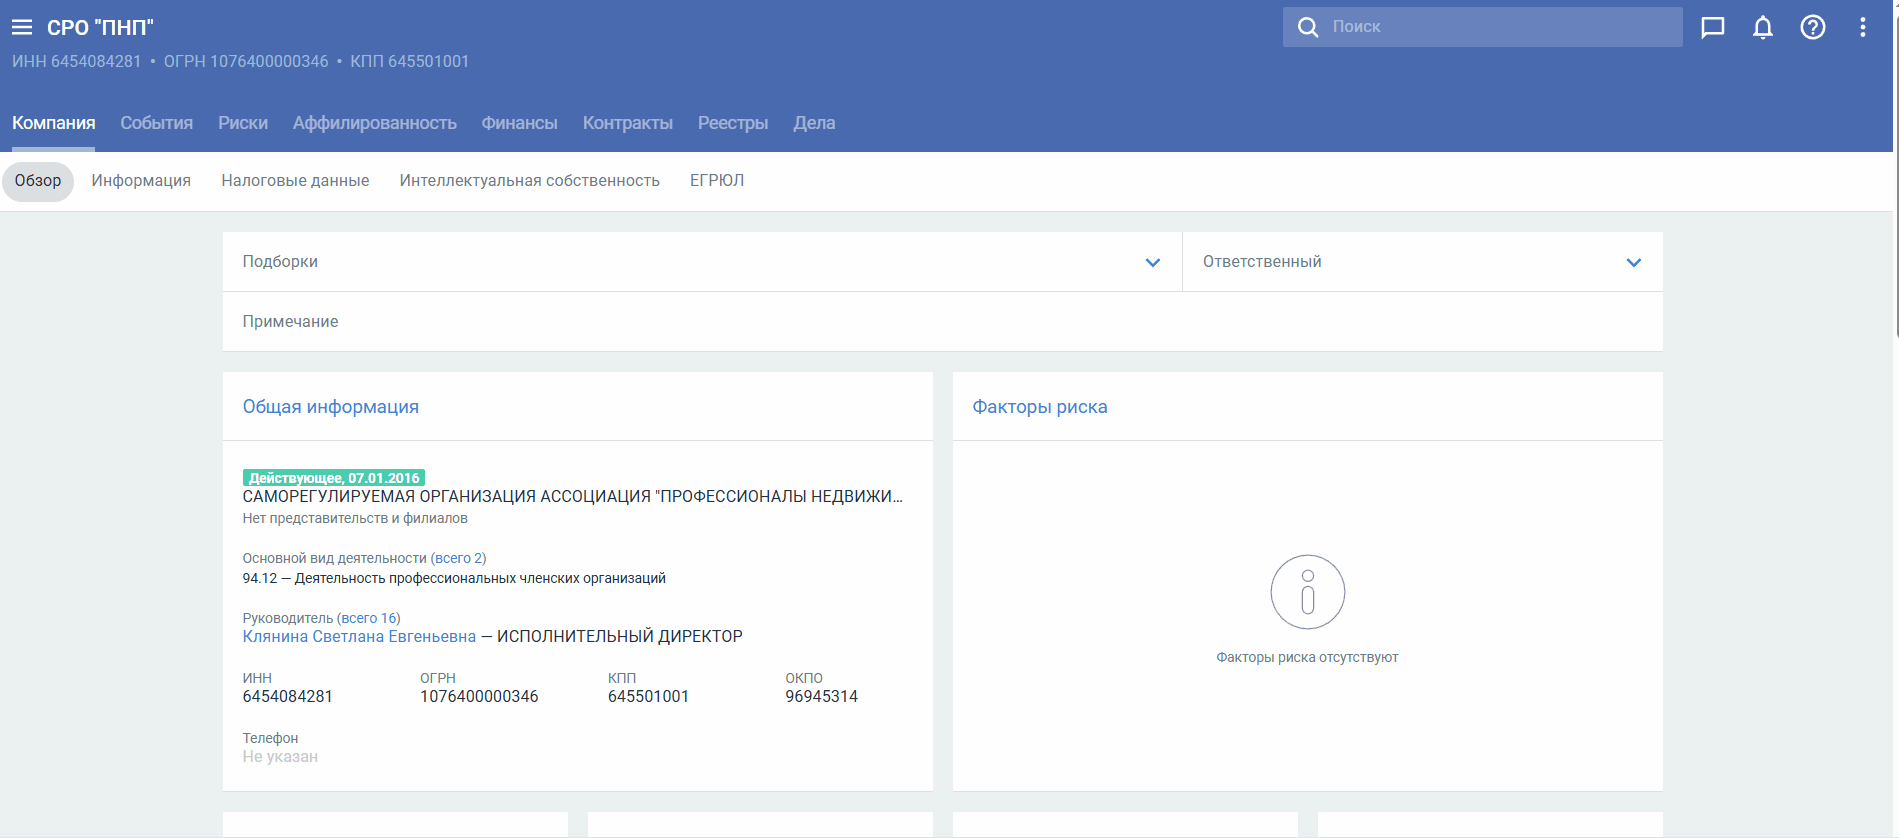Open the Аффилированность tab

point(374,123)
